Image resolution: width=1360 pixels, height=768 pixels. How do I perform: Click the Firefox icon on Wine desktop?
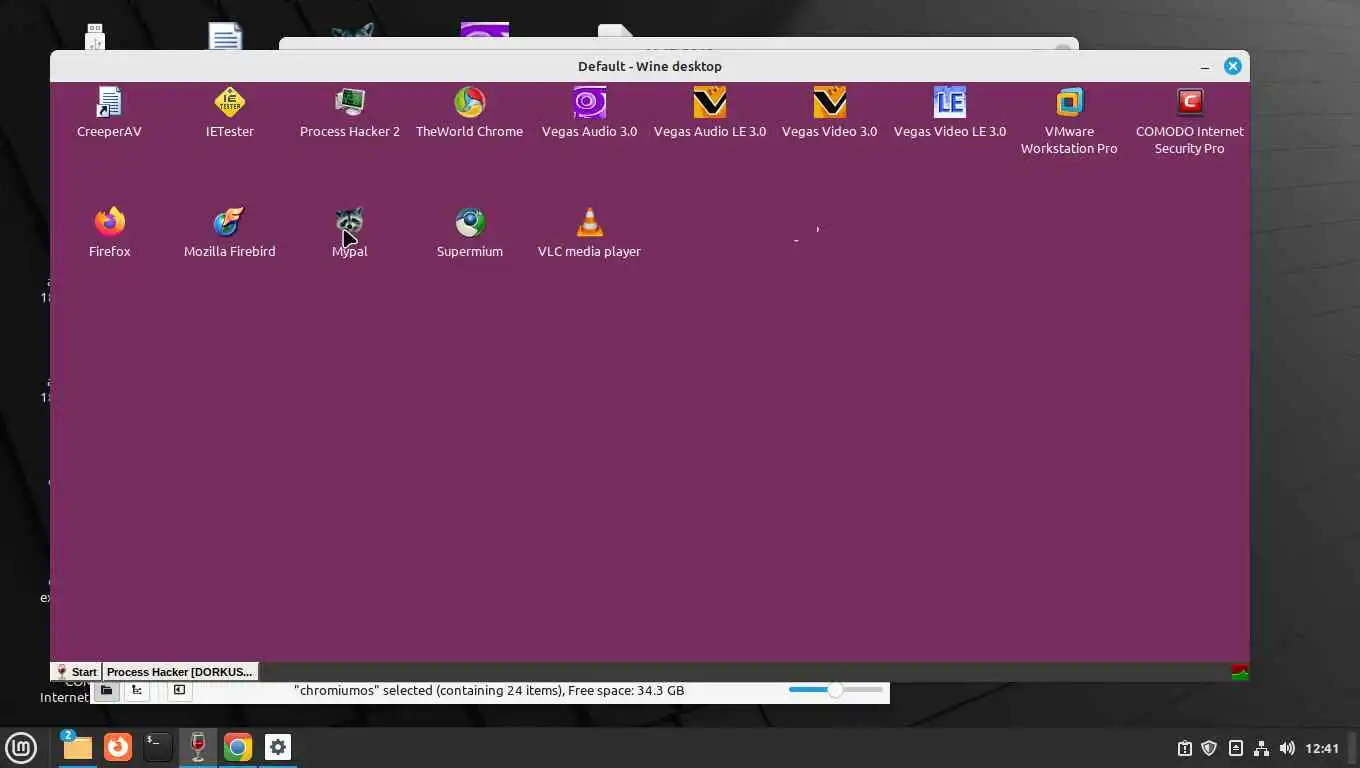pos(109,222)
